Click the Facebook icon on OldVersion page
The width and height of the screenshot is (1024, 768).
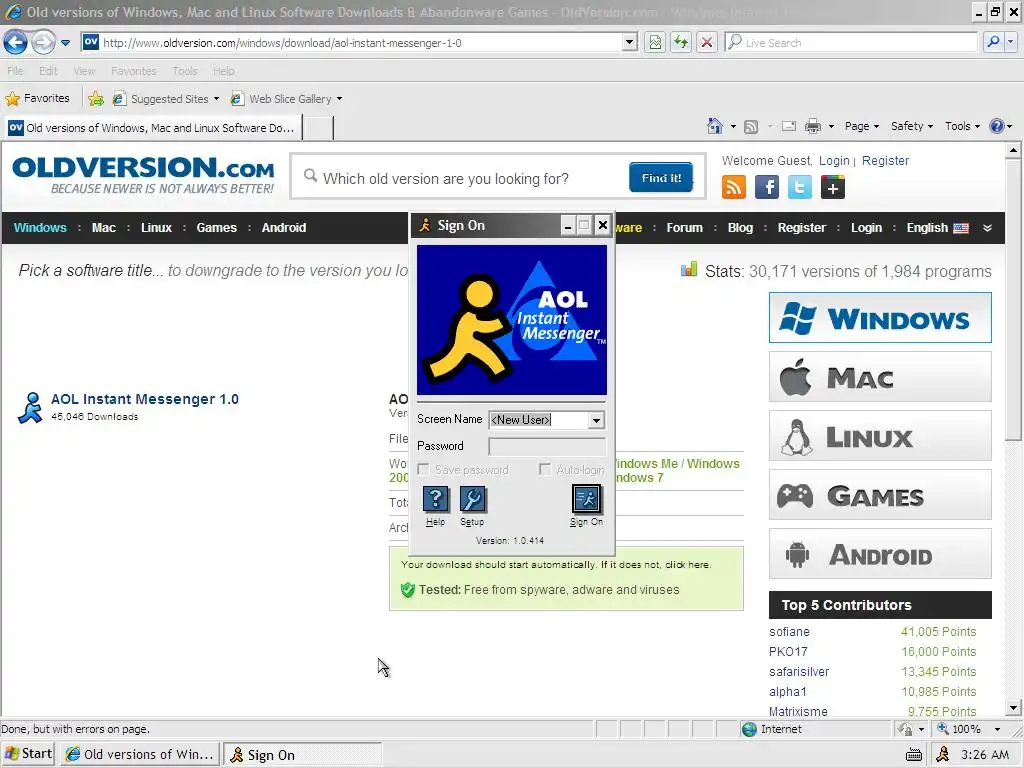tap(767, 187)
